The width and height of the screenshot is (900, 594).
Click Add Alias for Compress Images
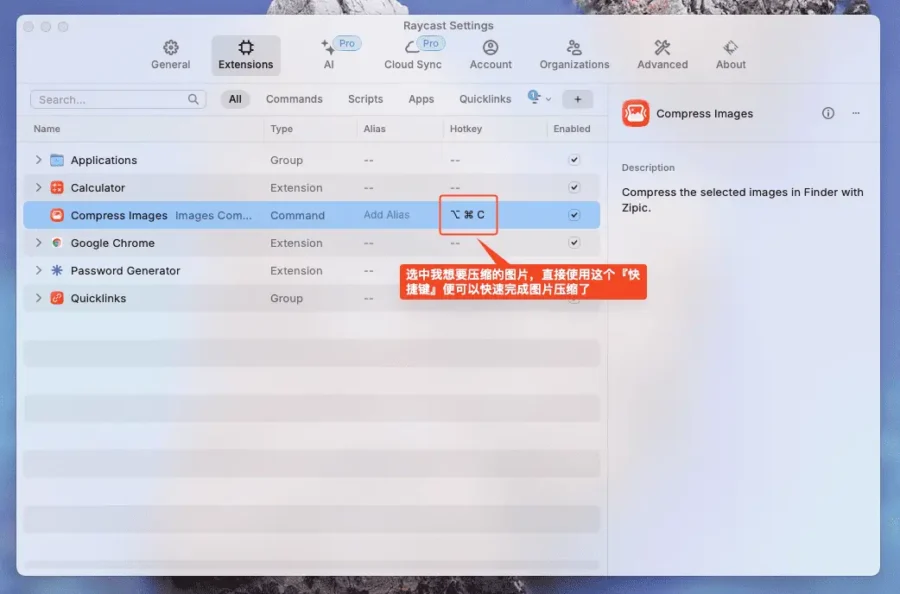click(x=386, y=215)
